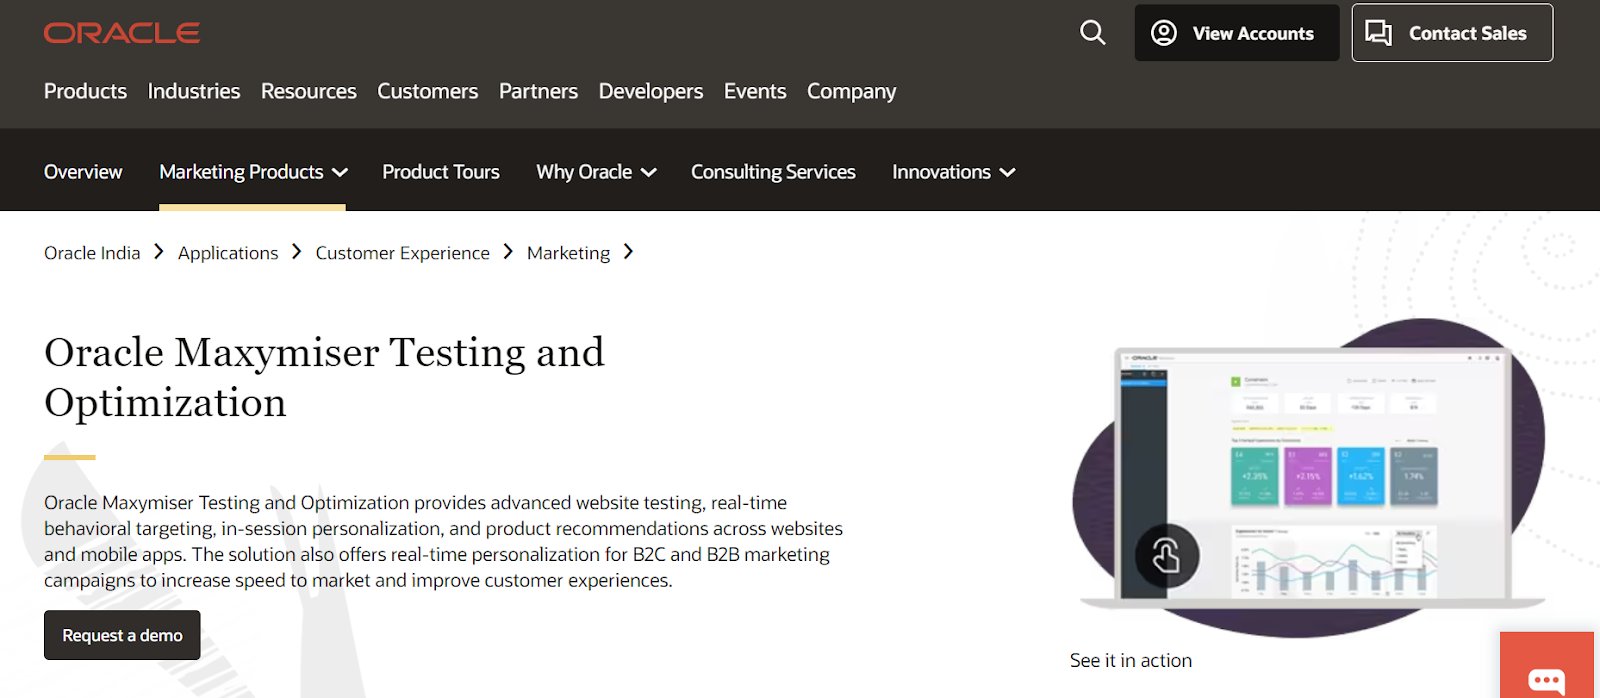
Task: Click the Oracle India breadcrumb
Action: [x=92, y=253]
